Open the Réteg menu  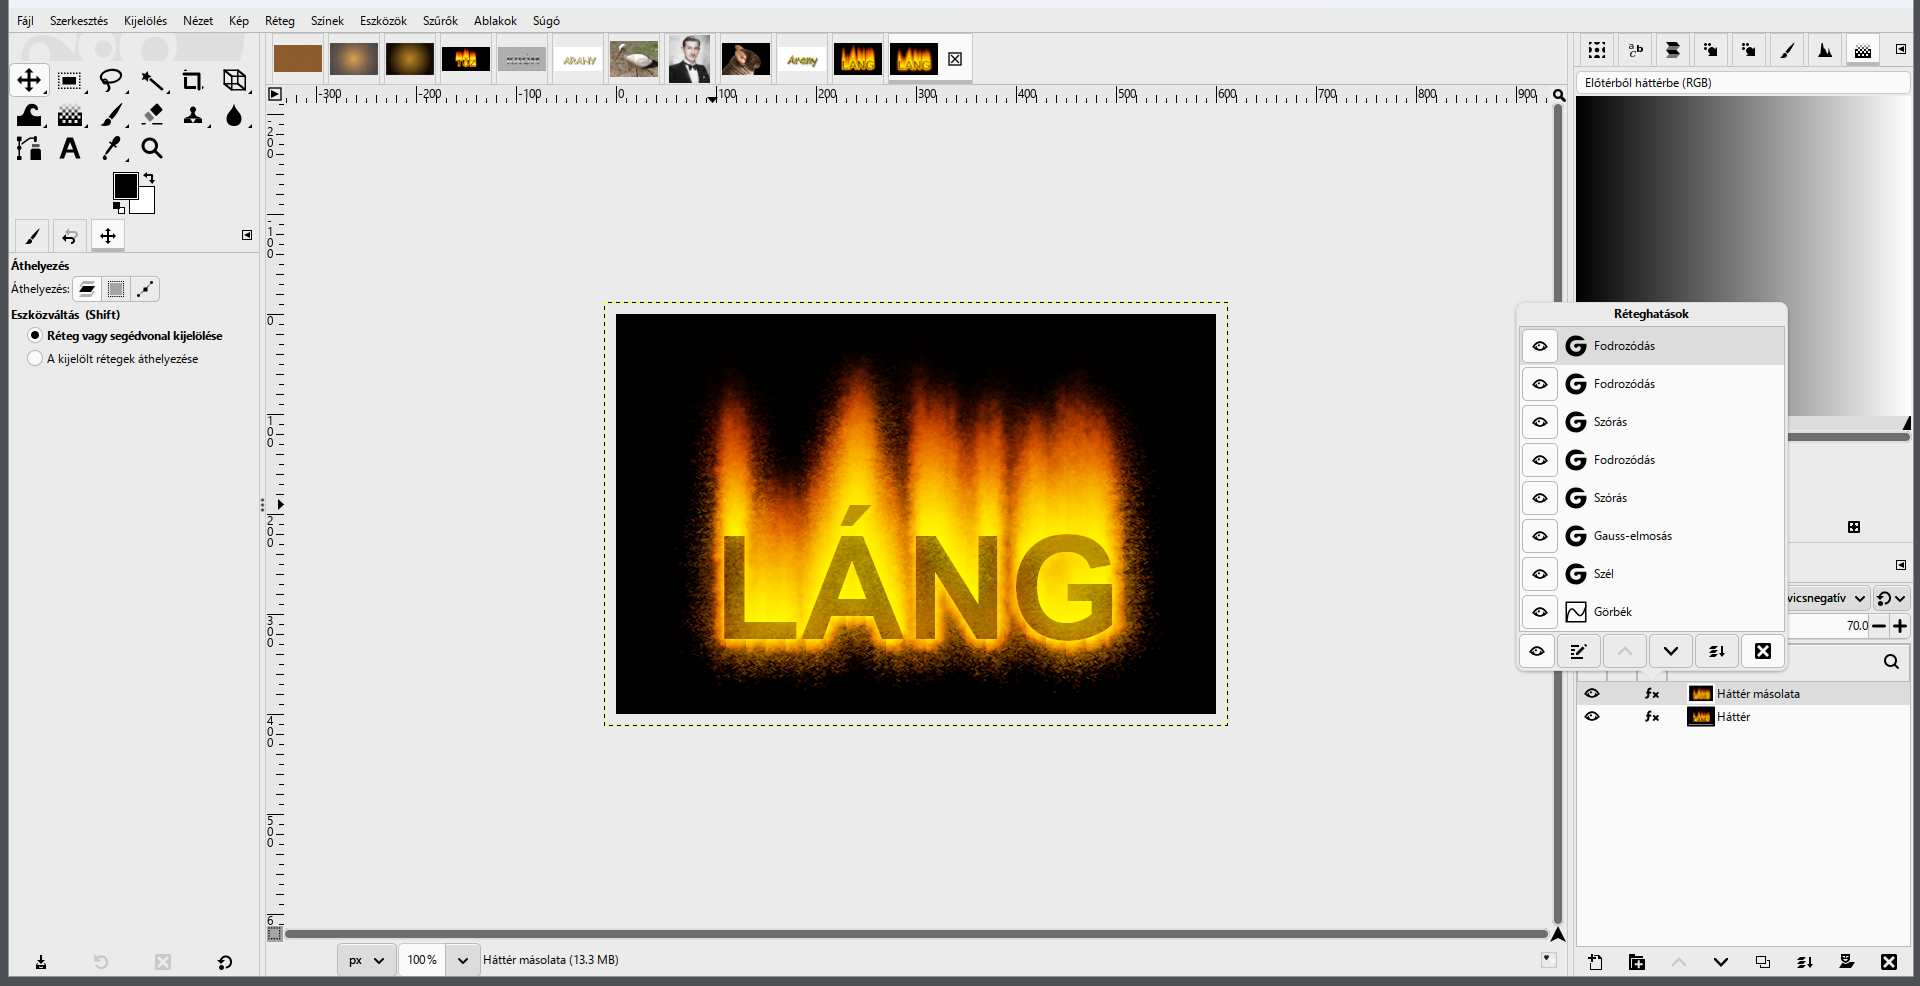click(x=280, y=20)
